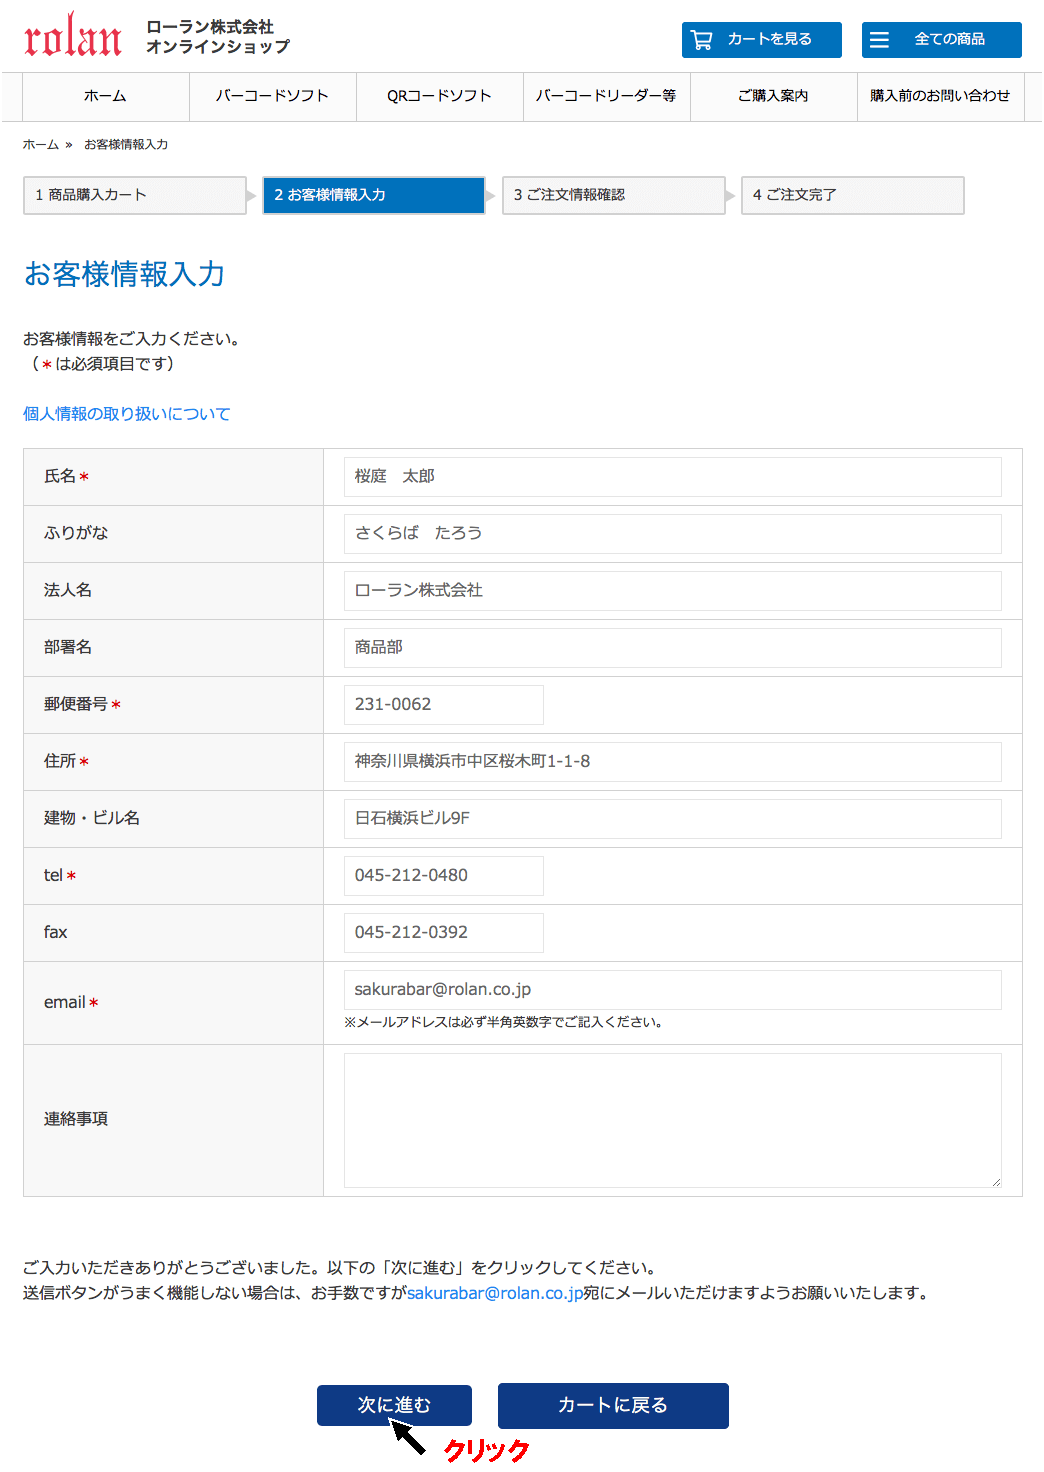Open カートを見る to view the cart
1044x1472 pixels.
click(762, 39)
